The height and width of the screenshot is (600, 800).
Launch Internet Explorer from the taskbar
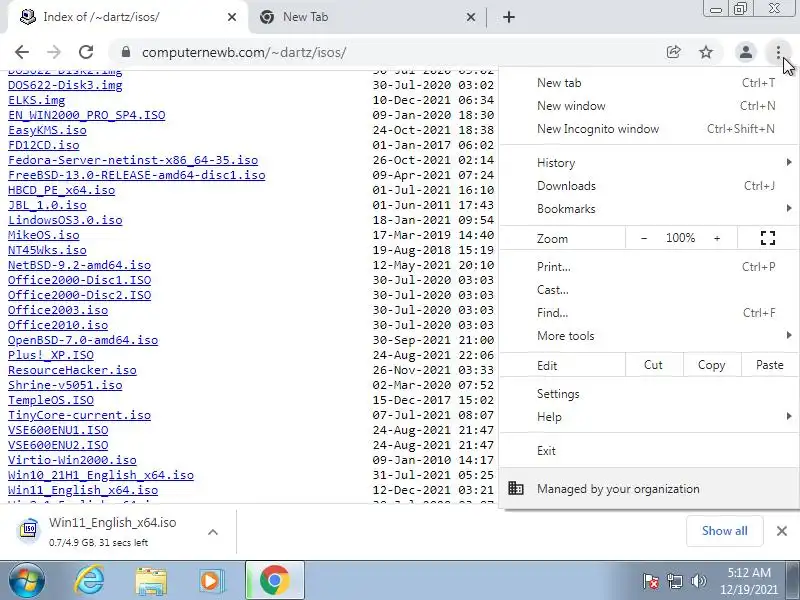[89, 580]
